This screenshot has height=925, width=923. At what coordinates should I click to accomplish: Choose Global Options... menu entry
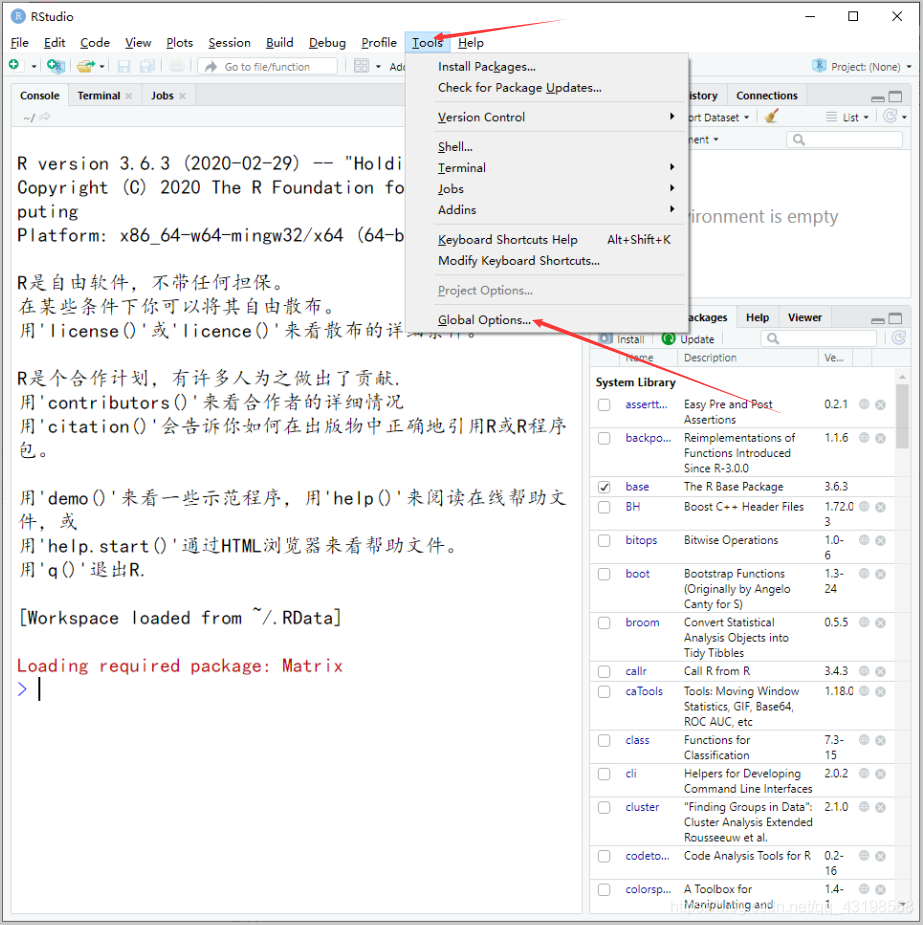[484, 320]
